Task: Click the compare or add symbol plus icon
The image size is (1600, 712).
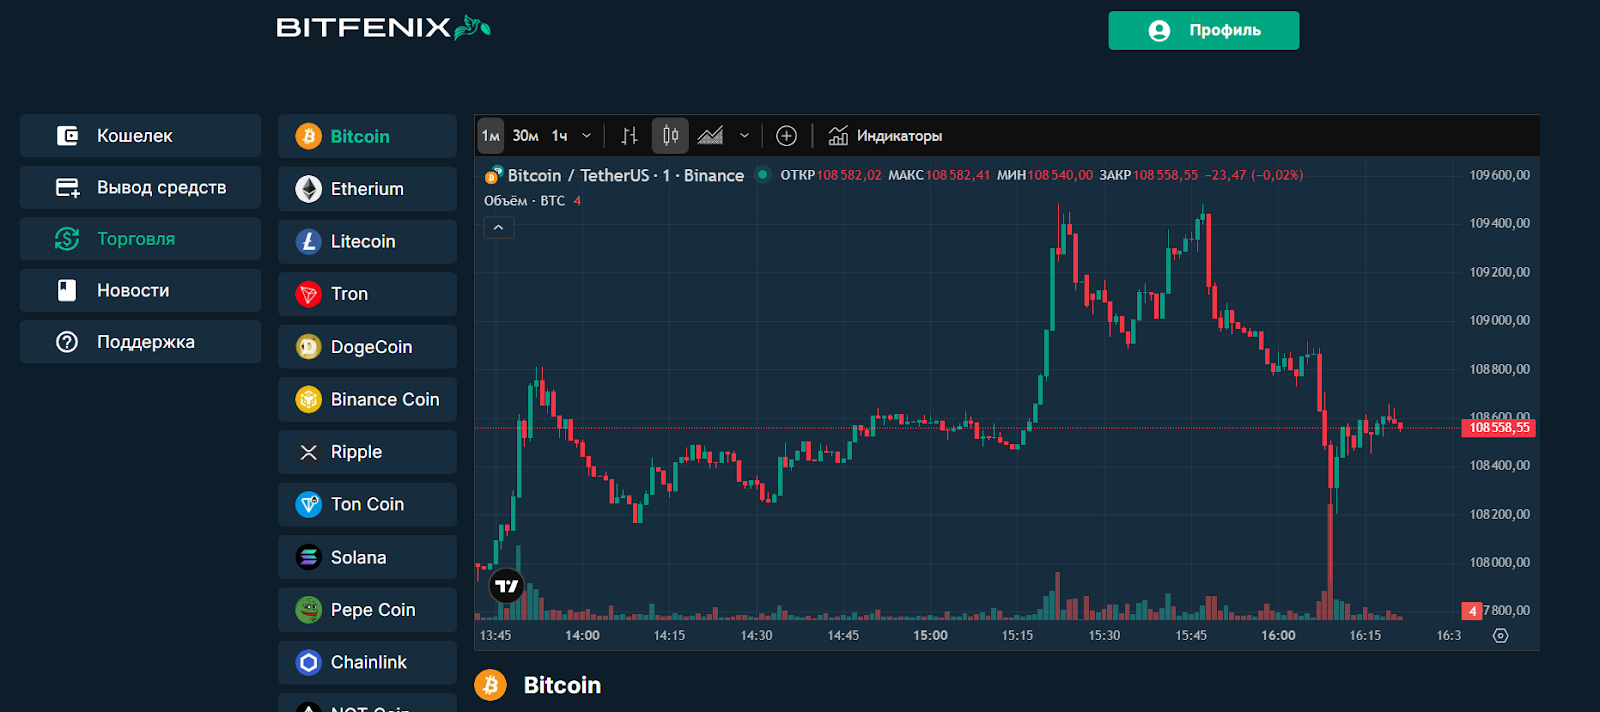Action: tap(787, 136)
